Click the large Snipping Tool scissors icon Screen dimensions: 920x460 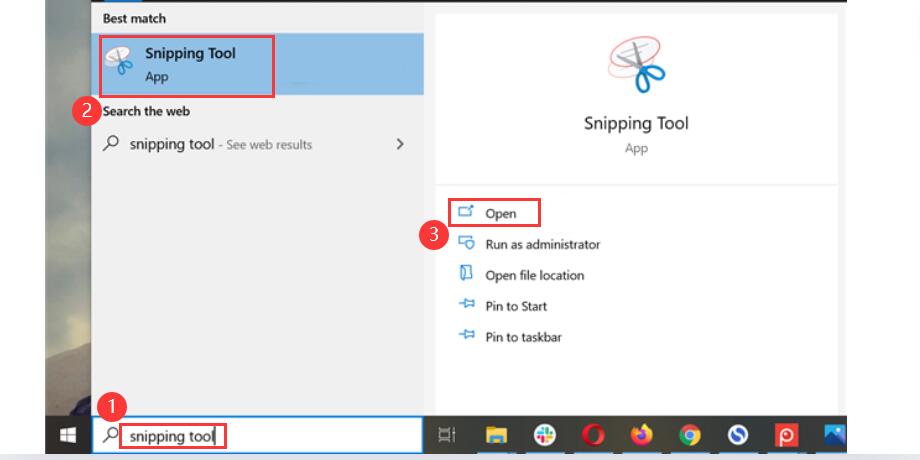point(637,65)
